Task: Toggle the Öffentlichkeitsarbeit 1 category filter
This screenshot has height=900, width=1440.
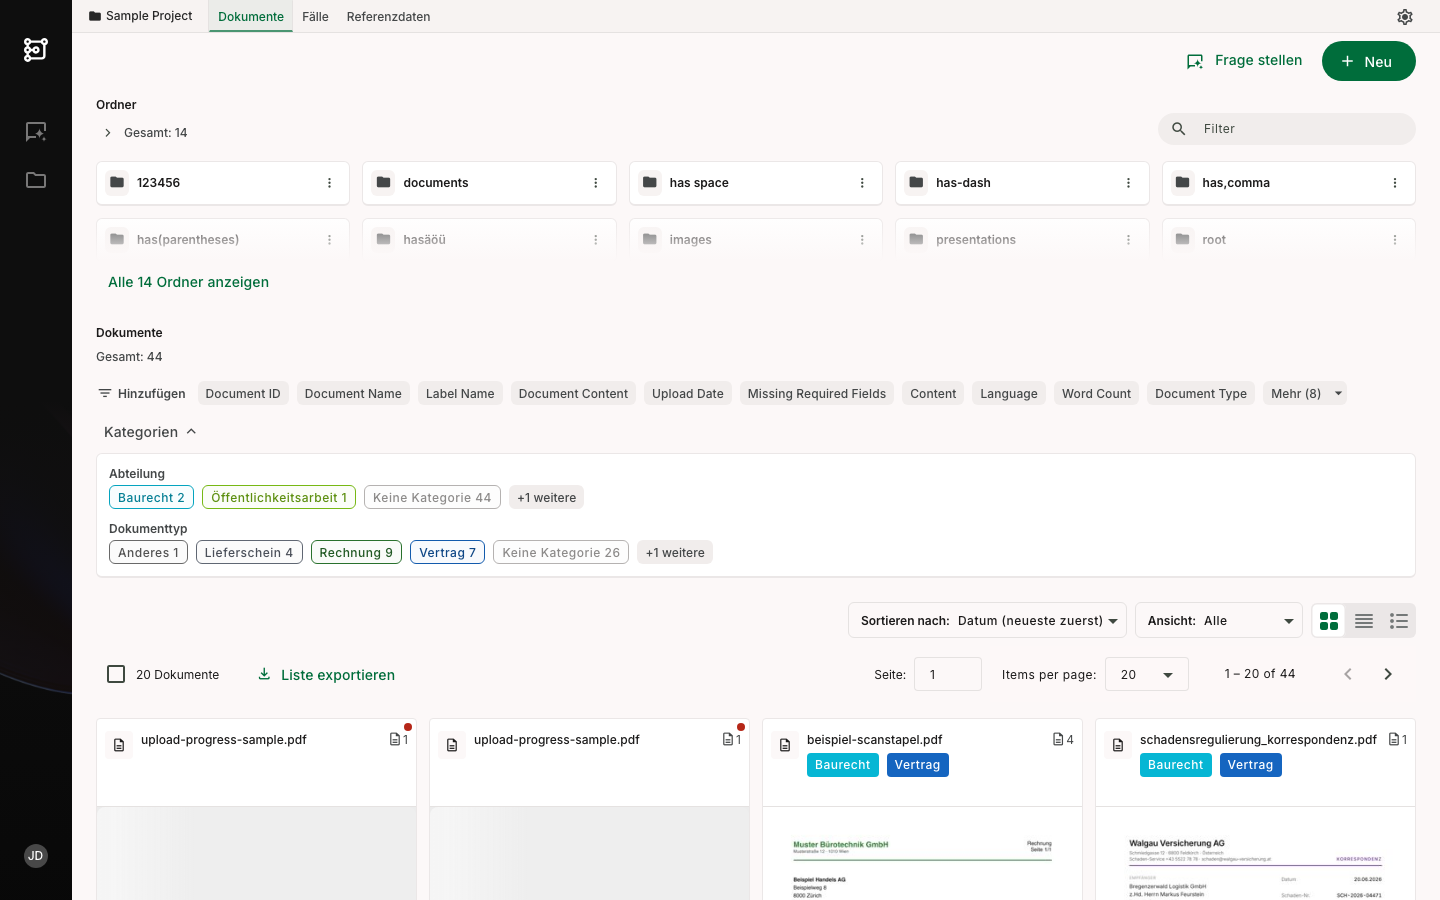Action: pyautogui.click(x=279, y=498)
